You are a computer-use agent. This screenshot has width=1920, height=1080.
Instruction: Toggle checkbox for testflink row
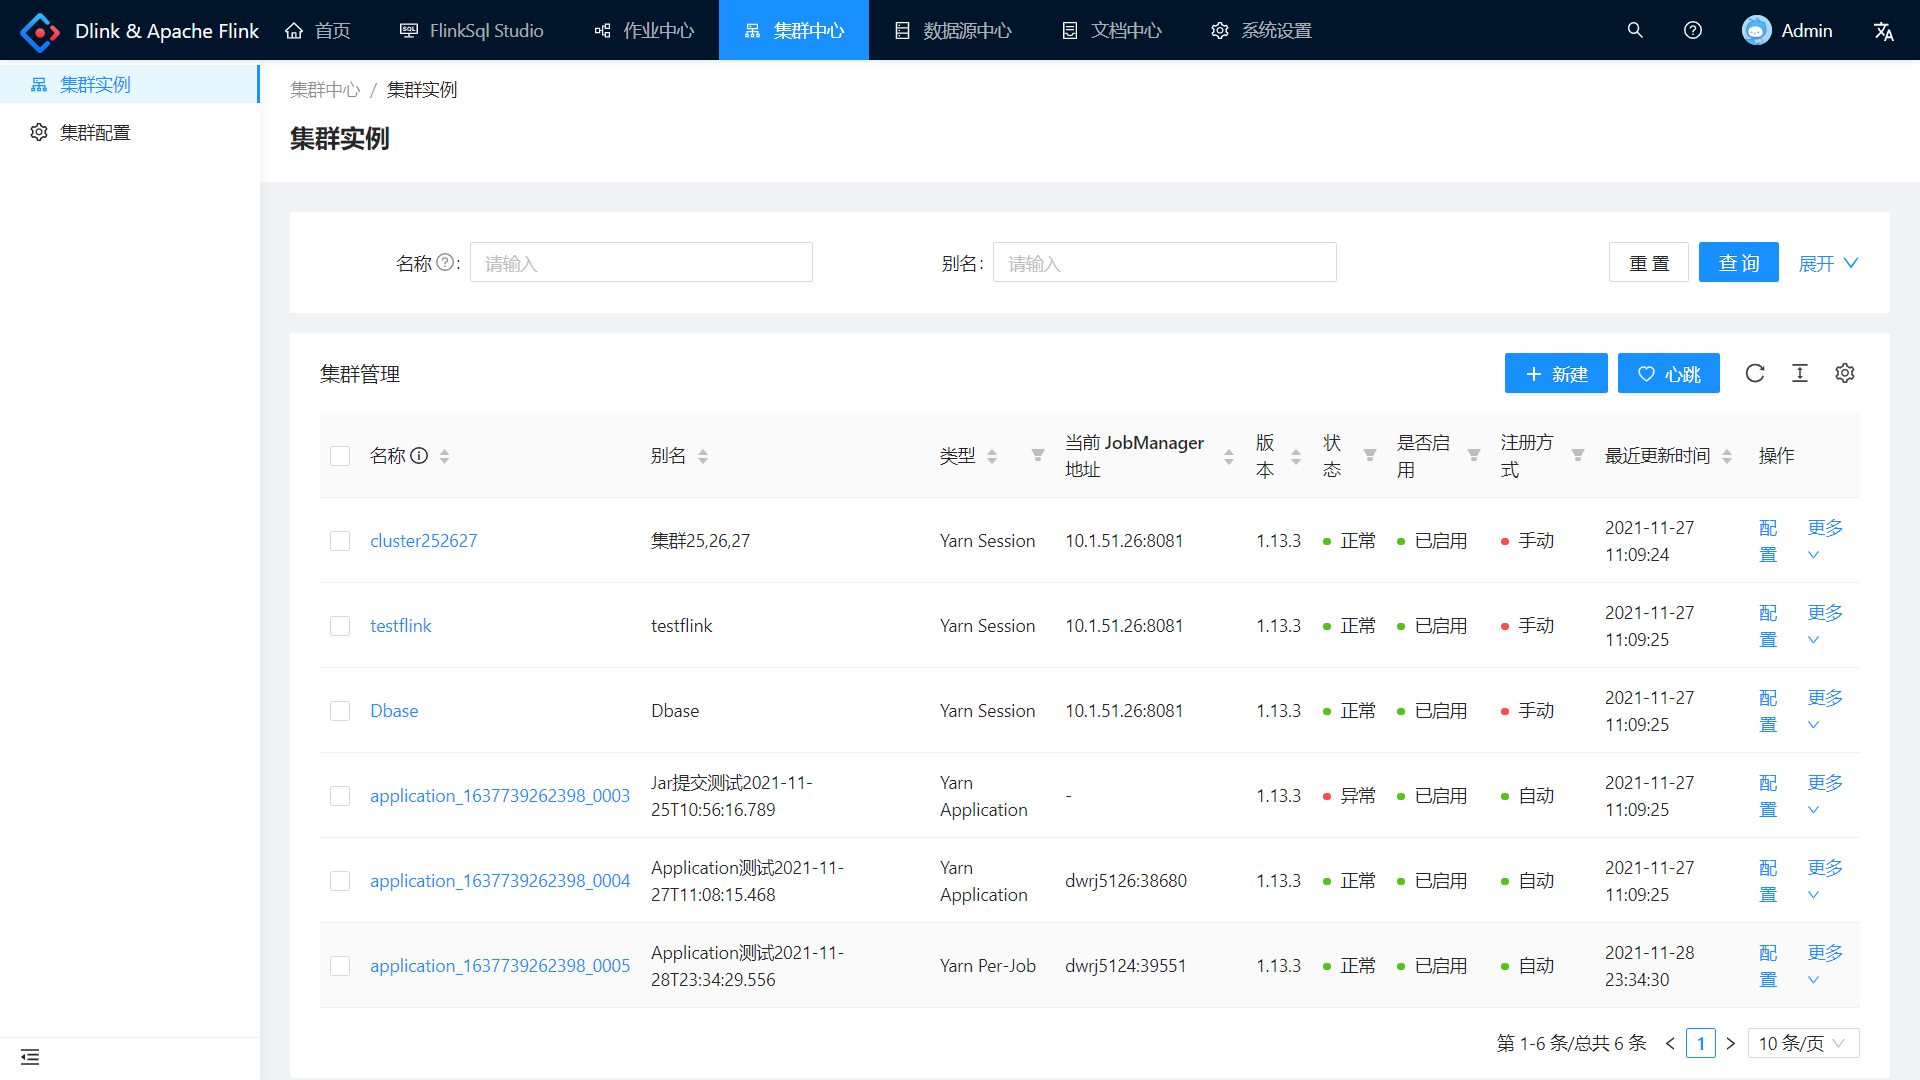(340, 625)
